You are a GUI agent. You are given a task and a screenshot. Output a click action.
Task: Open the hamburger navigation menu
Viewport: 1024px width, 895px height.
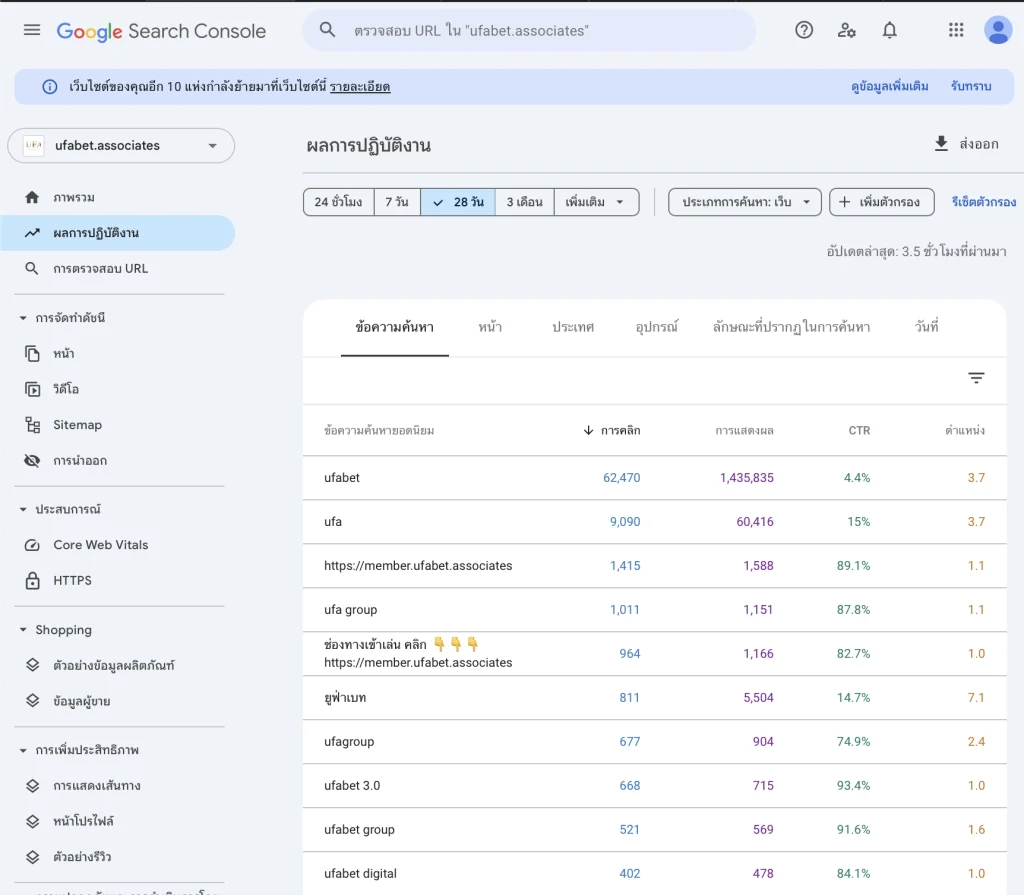pos(31,29)
